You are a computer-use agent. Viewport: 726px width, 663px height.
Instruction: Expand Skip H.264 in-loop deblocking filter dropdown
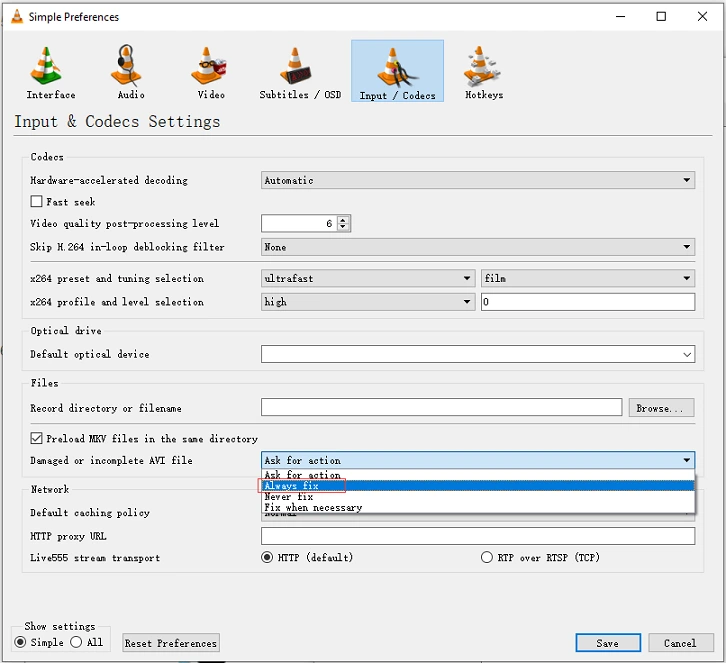(477, 247)
